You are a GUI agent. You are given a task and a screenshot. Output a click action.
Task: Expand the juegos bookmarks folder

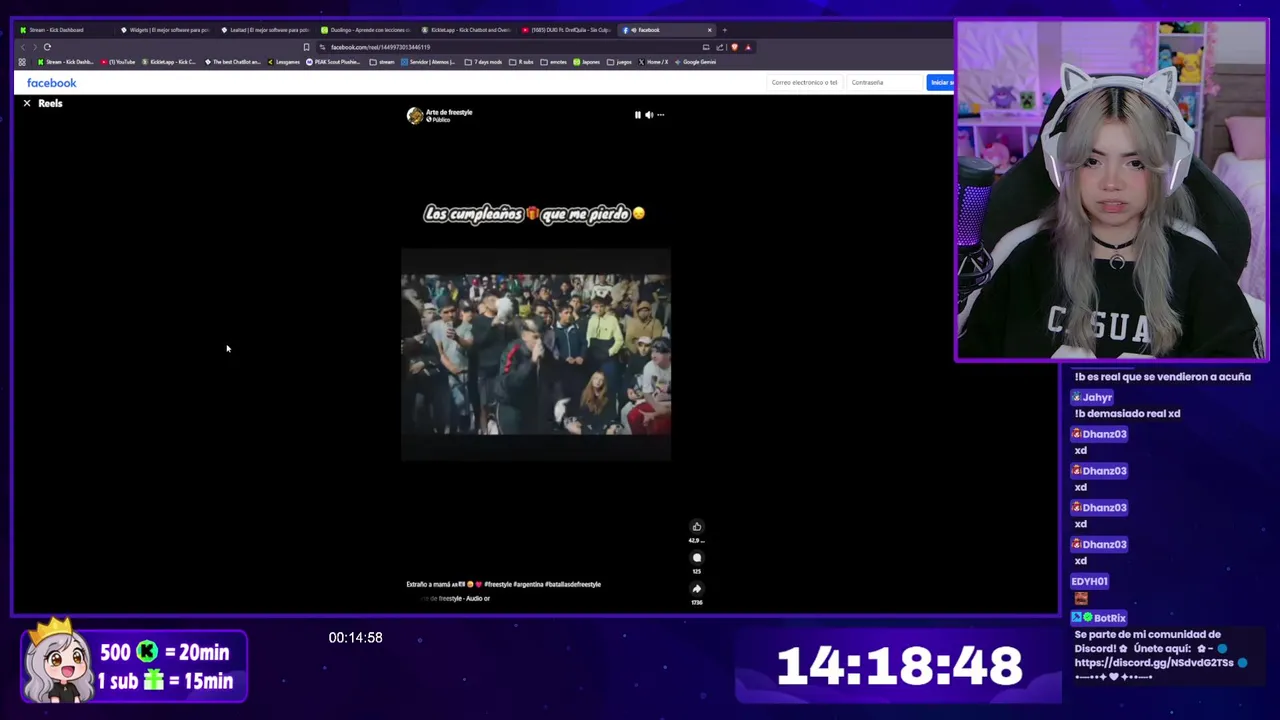click(x=620, y=62)
